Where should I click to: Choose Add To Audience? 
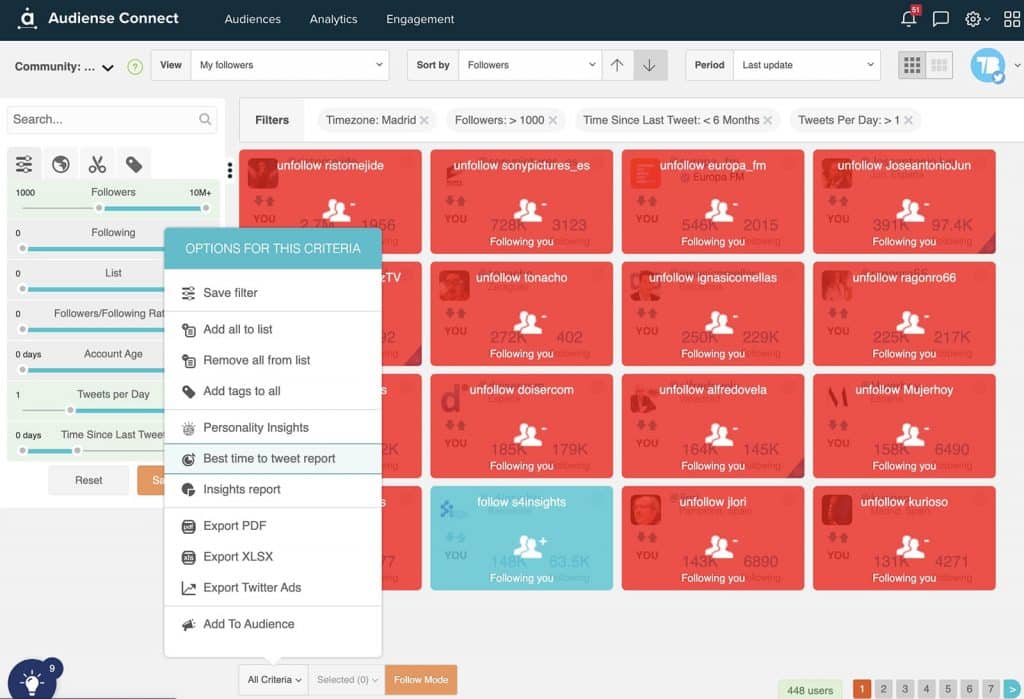[272, 624]
